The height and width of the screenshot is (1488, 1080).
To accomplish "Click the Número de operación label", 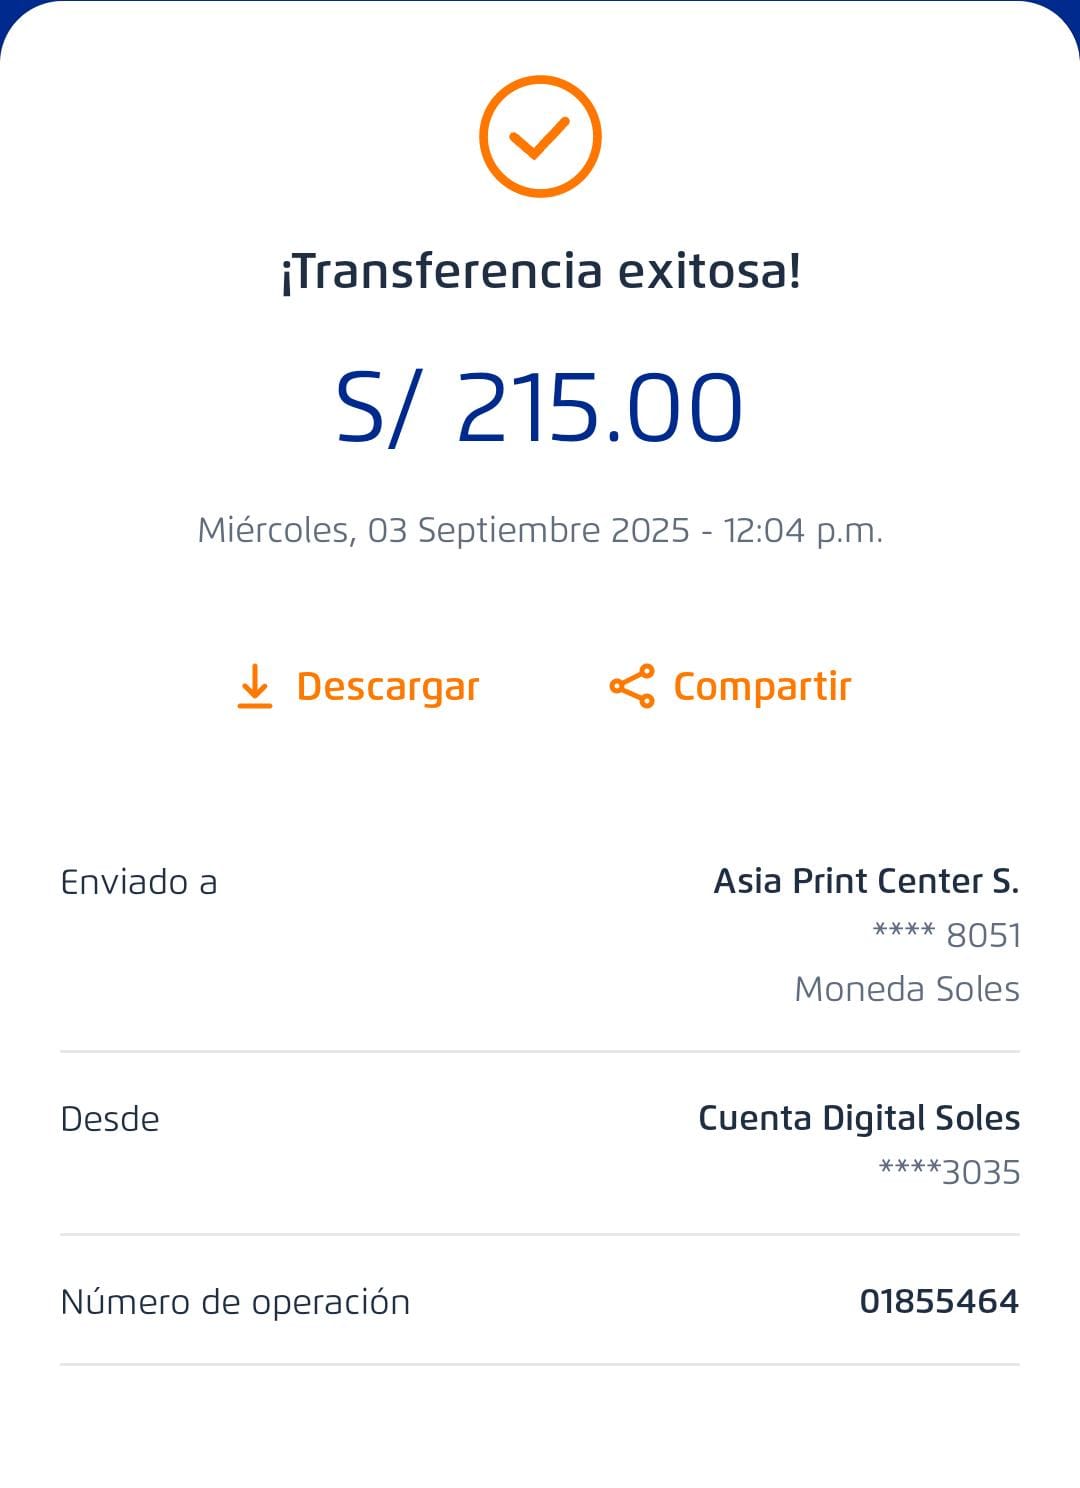I will pyautogui.click(x=235, y=1302).
